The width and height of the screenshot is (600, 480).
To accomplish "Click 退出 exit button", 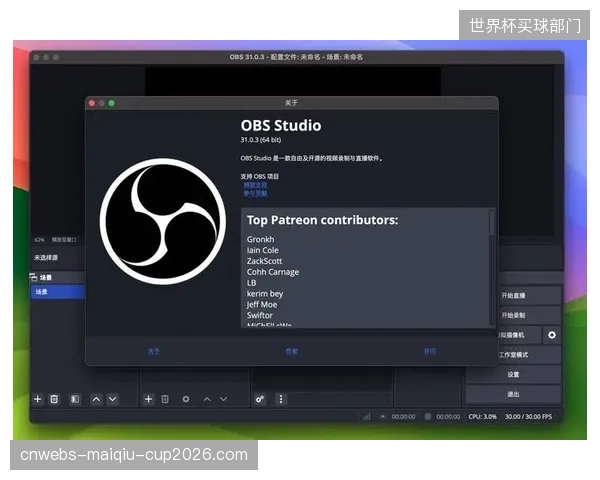I will pos(514,394).
